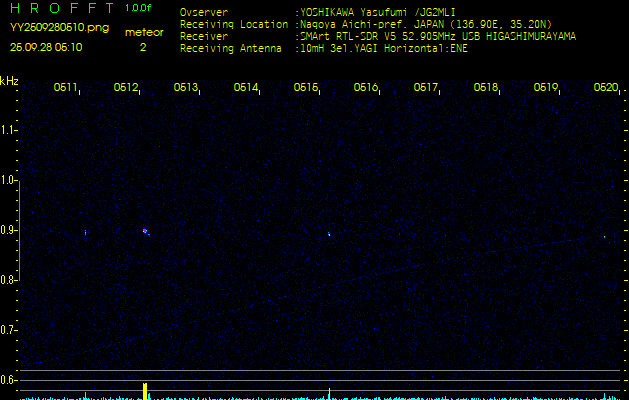Click the thick yellow intensity bar at bottom
The image size is (629, 400).
[x=145, y=391]
